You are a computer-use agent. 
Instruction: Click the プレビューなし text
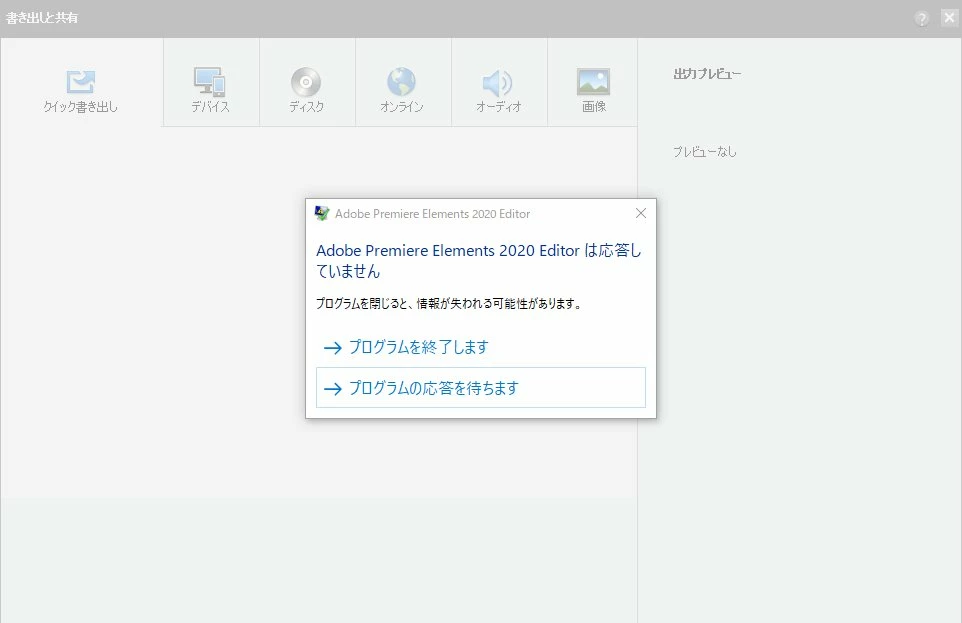pos(704,152)
